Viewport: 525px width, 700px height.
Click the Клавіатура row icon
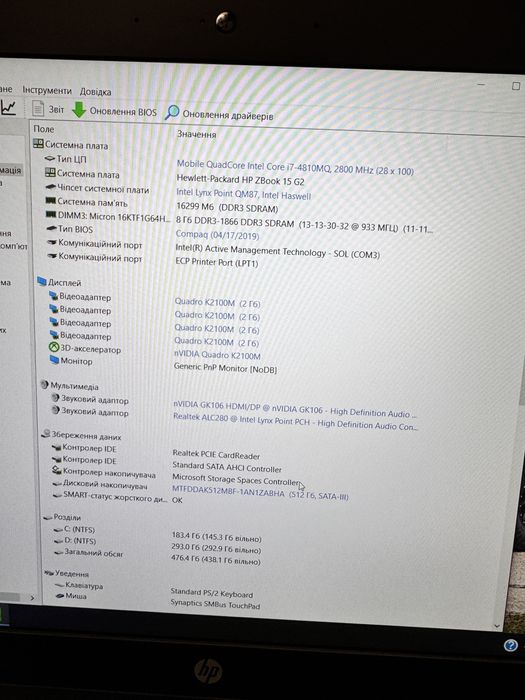click(59, 585)
